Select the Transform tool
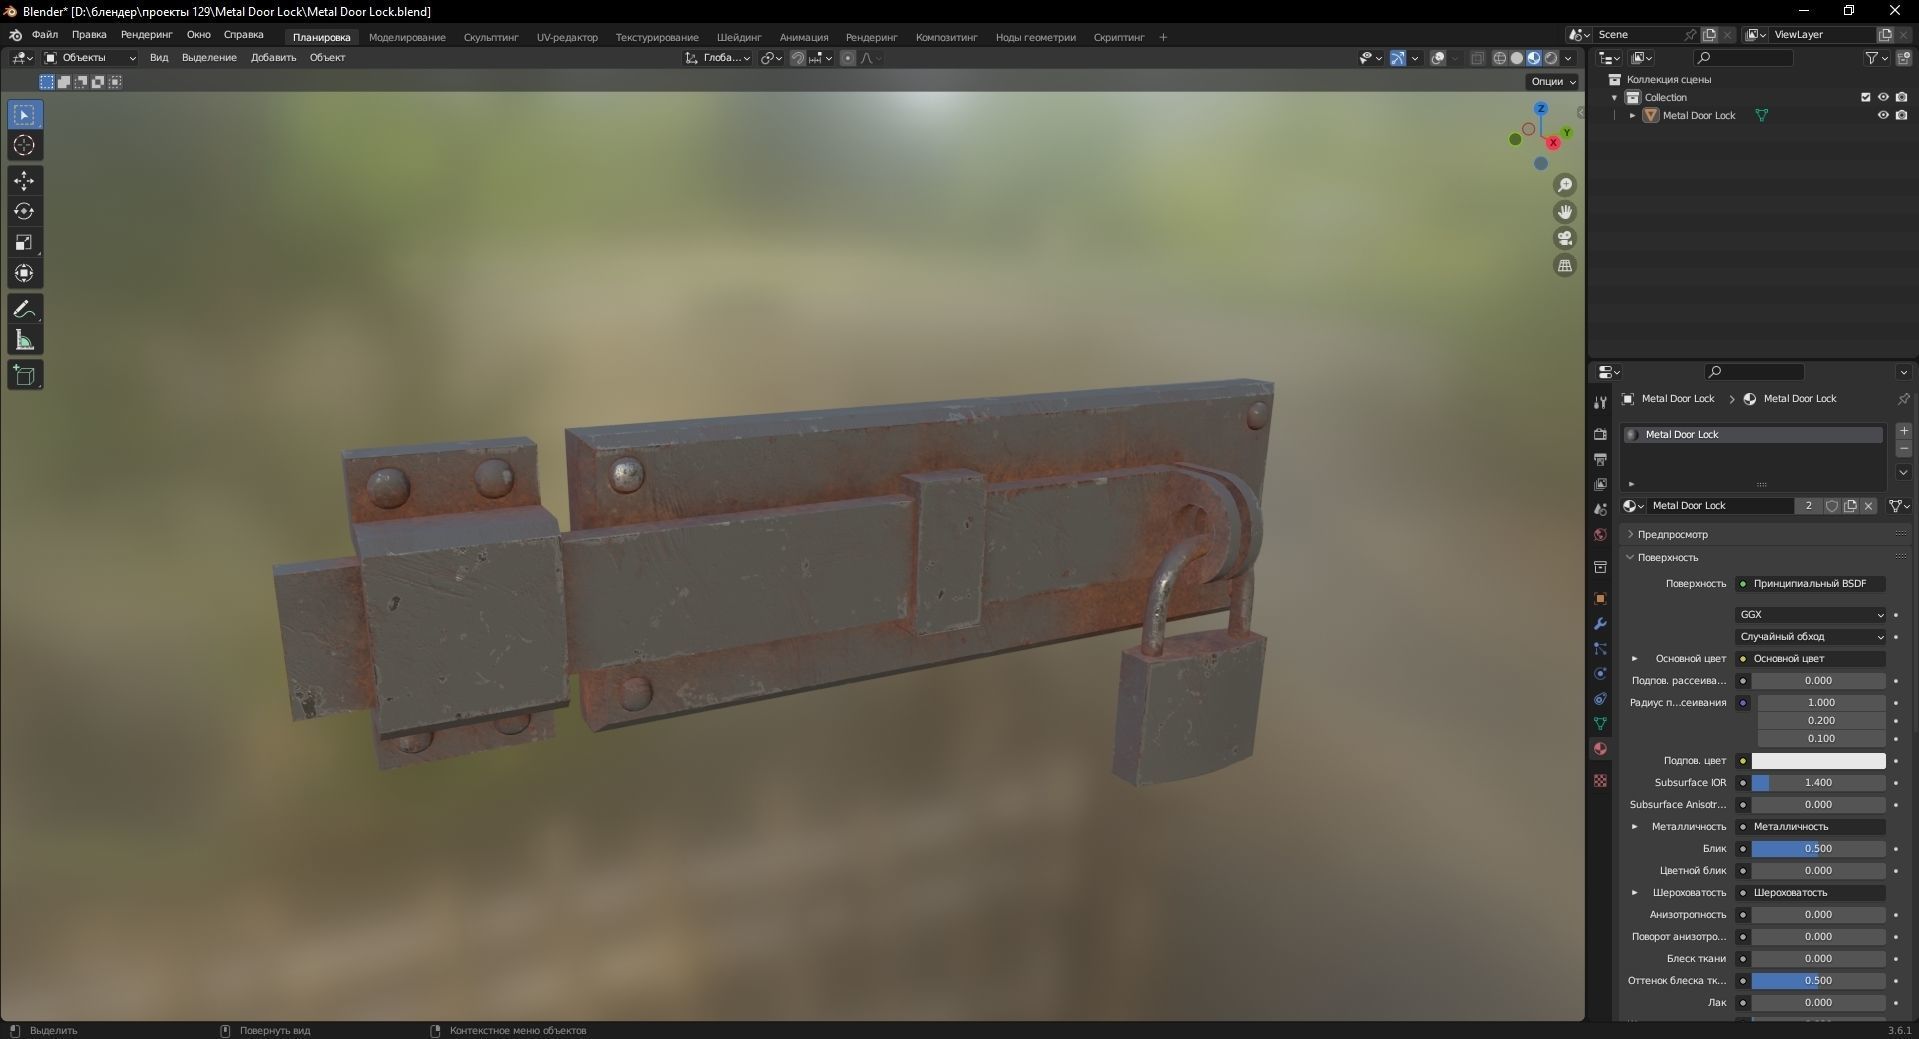The image size is (1919, 1039). point(24,273)
